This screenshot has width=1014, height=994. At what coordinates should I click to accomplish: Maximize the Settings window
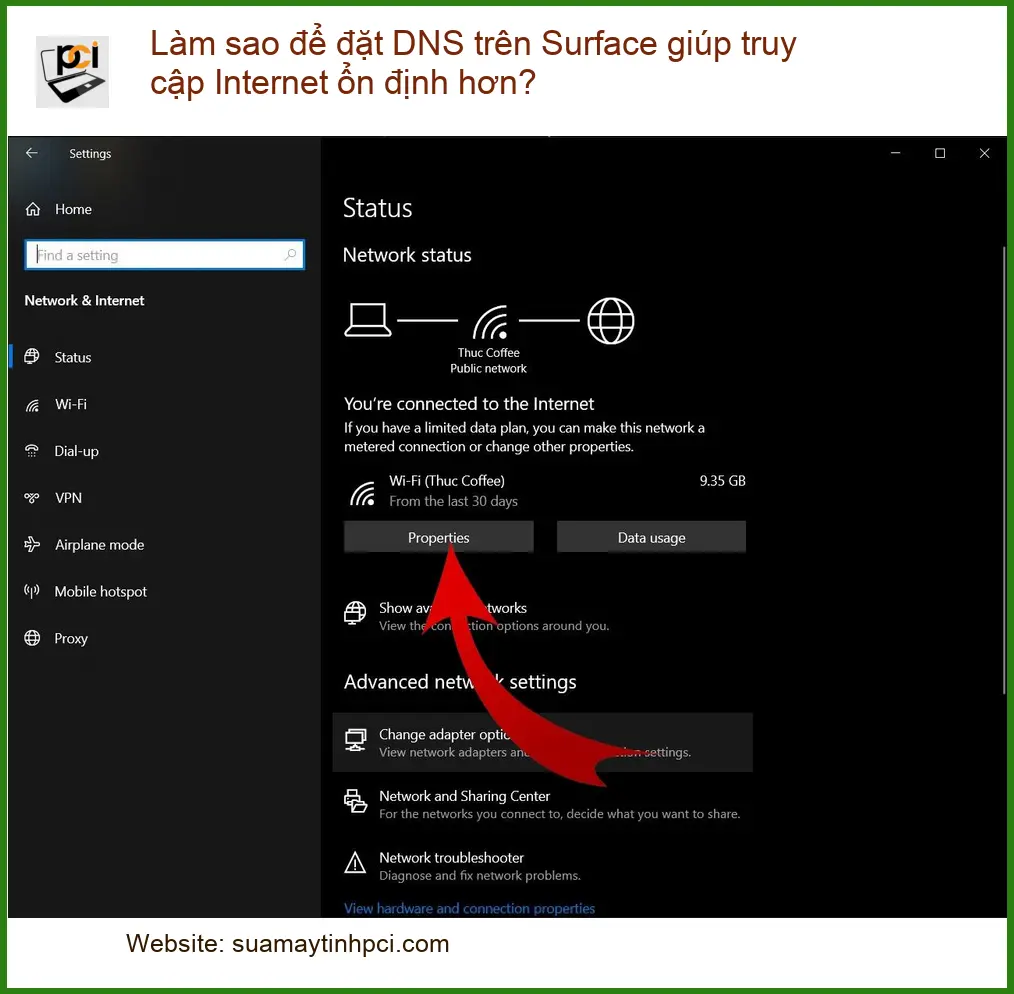pos(940,153)
